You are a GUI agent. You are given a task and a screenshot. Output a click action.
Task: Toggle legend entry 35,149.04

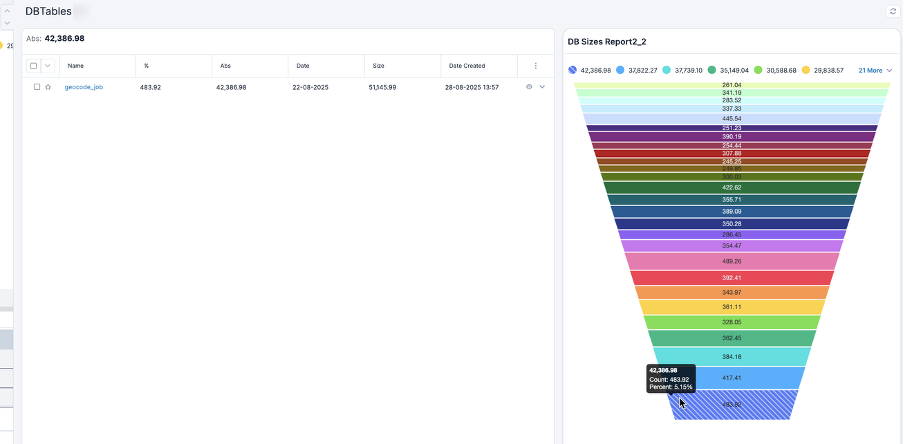728,70
